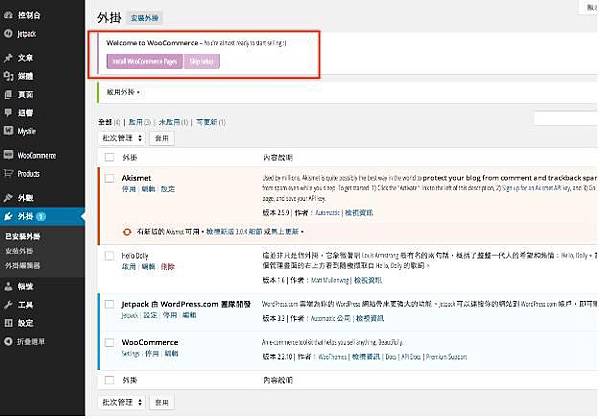Open the 工具 wrench icon in sidebar
The width and height of the screenshot is (600, 419).
click(8, 305)
